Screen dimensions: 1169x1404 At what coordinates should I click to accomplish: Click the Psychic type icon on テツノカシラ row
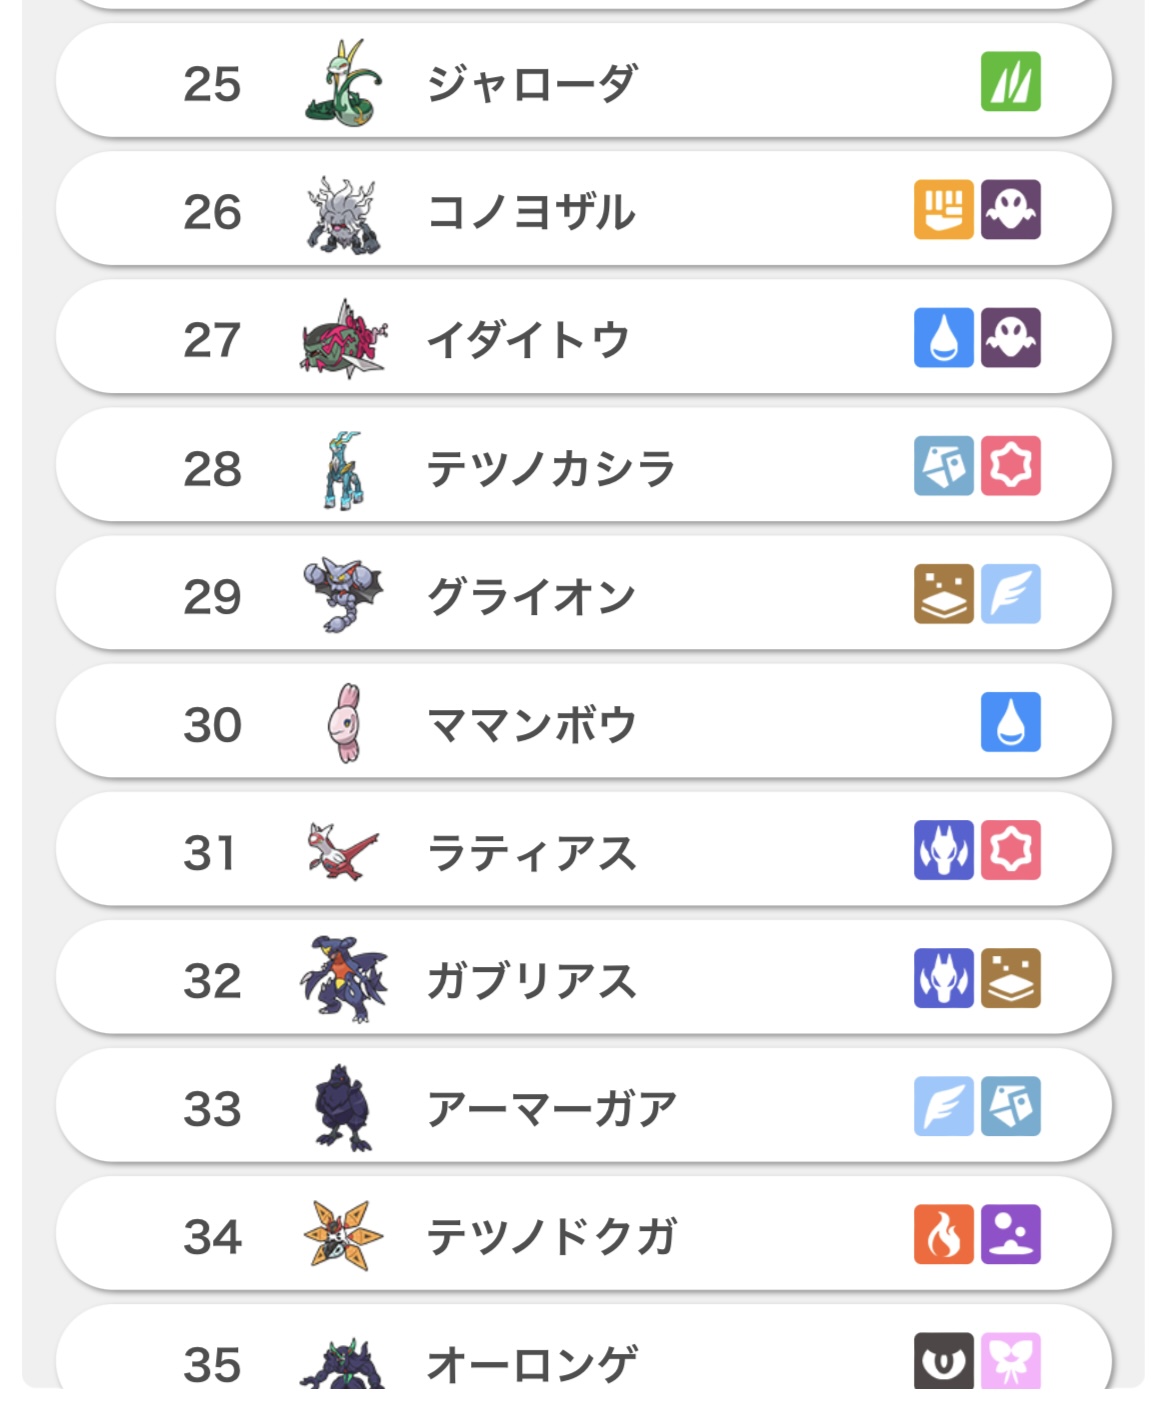pyautogui.click(x=1010, y=466)
